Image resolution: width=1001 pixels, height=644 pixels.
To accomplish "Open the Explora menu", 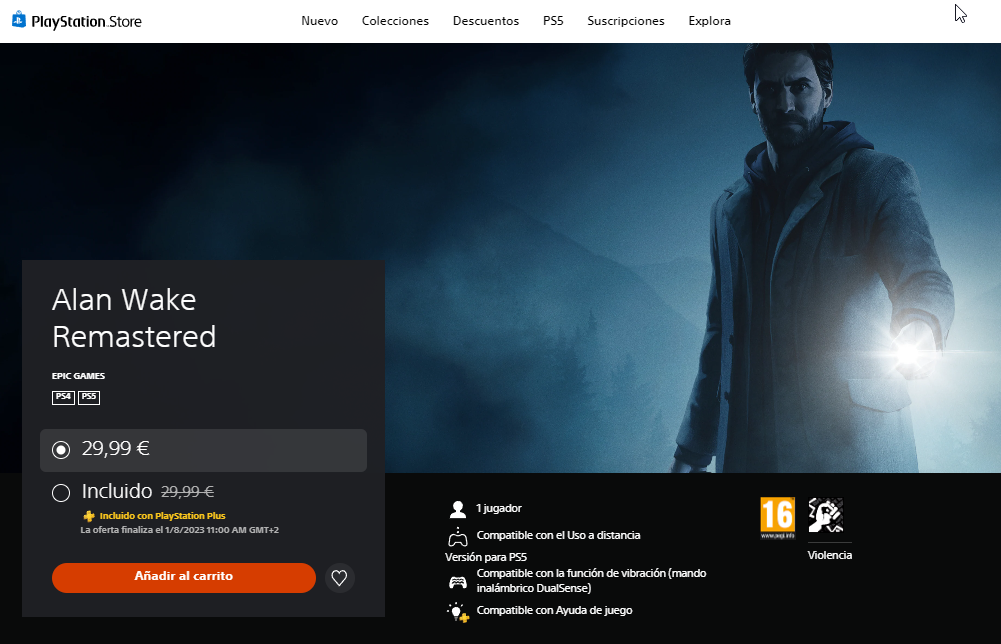I will click(x=709, y=21).
